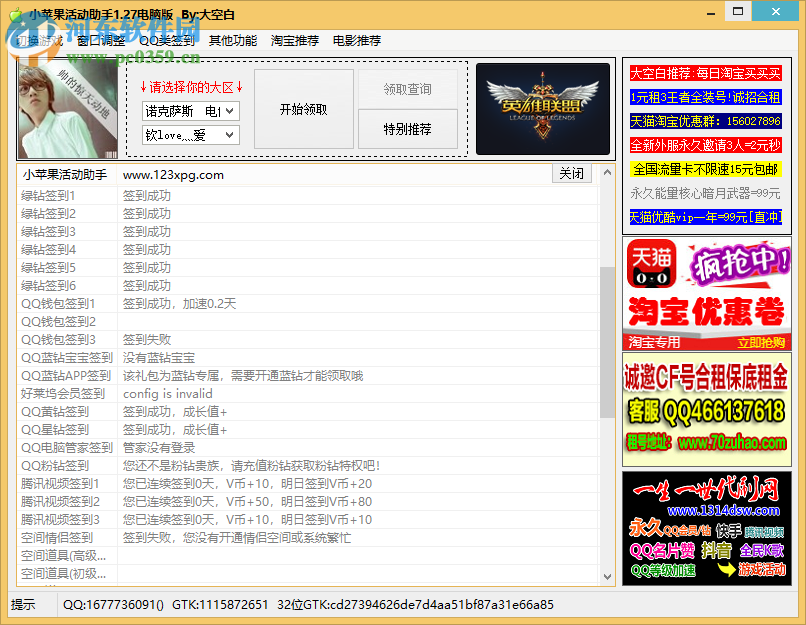Open the 大空白推荐:每日淘宝买买买 link
Viewport: 806px width, 625px height.
(705, 73)
